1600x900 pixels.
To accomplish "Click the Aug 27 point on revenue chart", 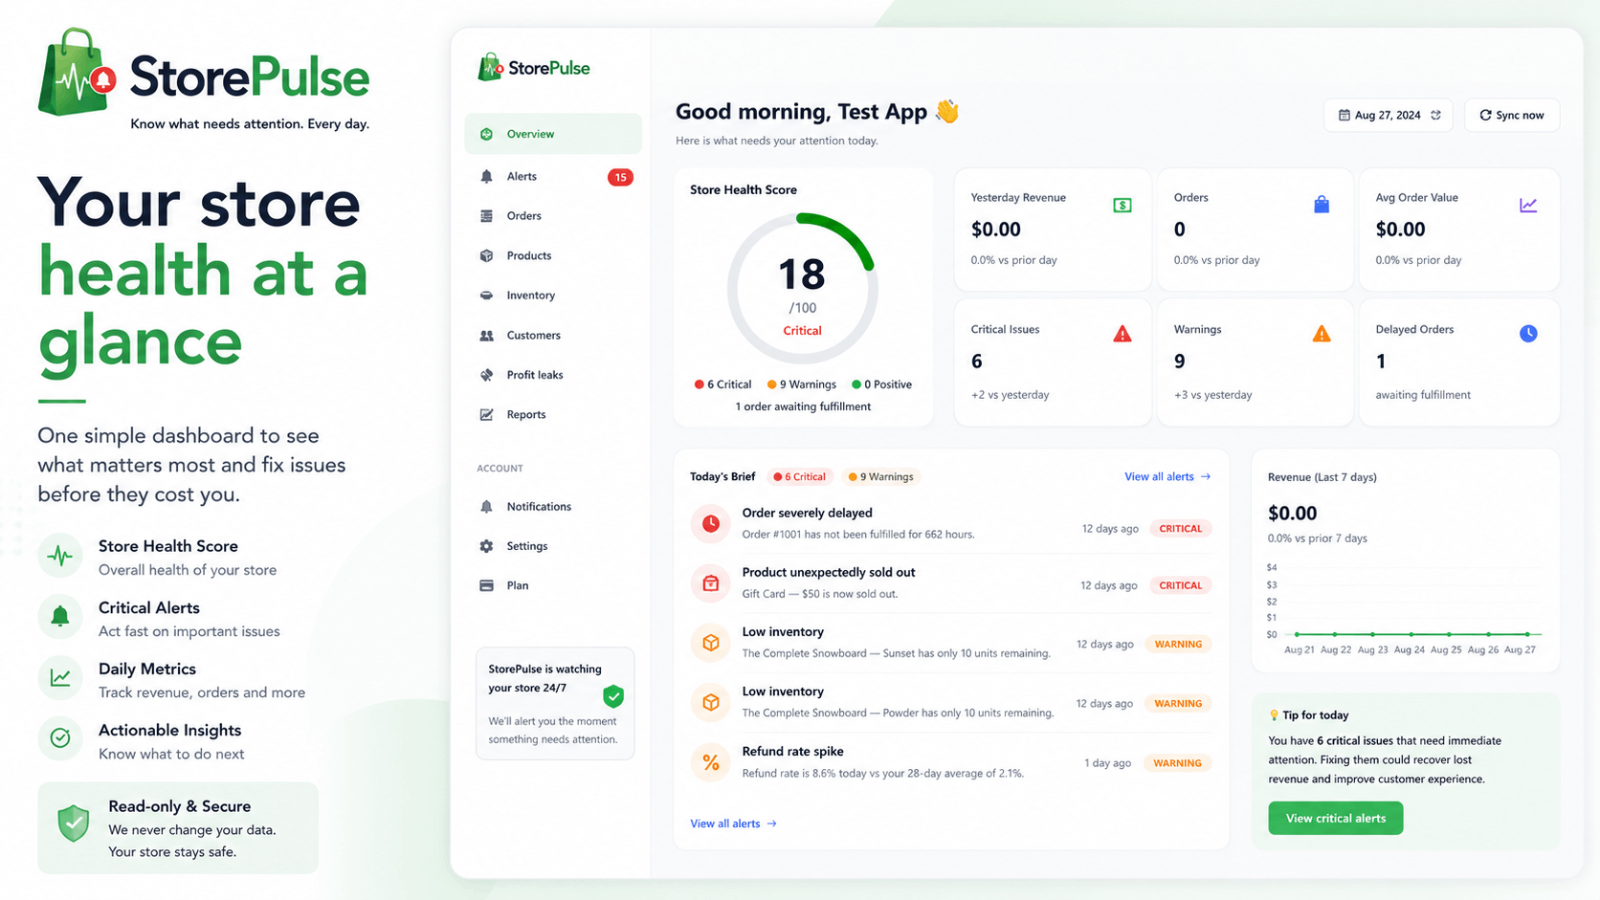I will 1527,634.
